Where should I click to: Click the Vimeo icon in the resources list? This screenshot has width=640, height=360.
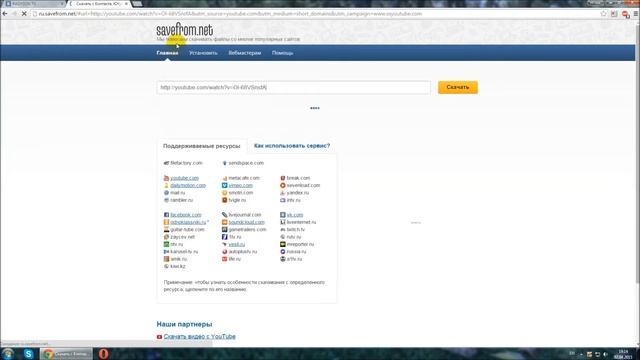[224, 185]
